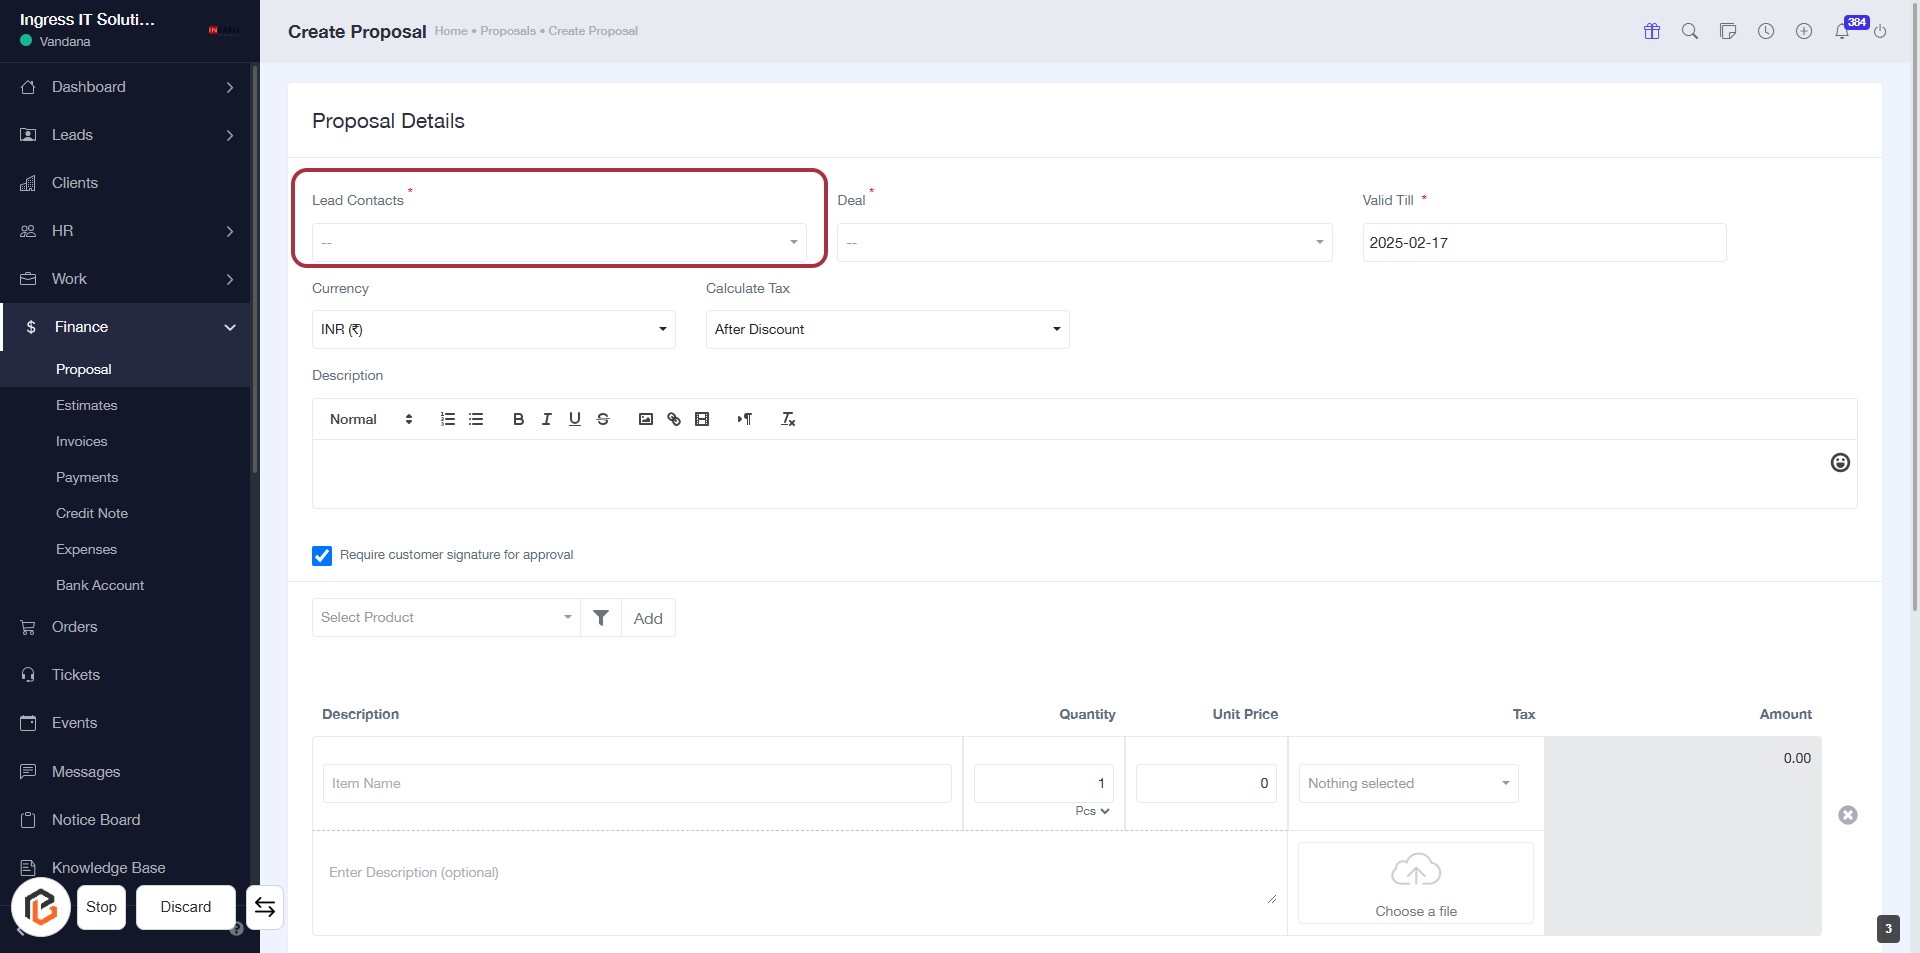Click the clock timer icon
The height and width of the screenshot is (953, 1920).
(1766, 31)
